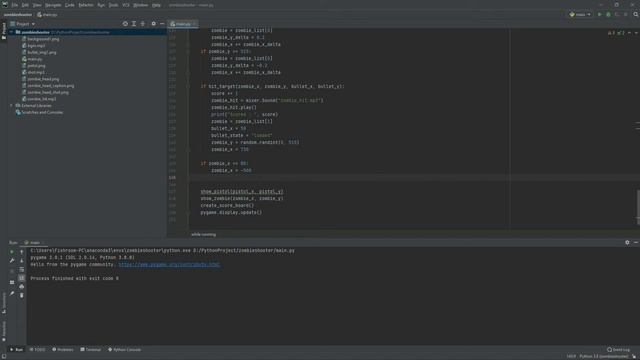Collapse the zombieshooter project root
The width and height of the screenshot is (640, 360).
pyautogui.click(x=12, y=32)
